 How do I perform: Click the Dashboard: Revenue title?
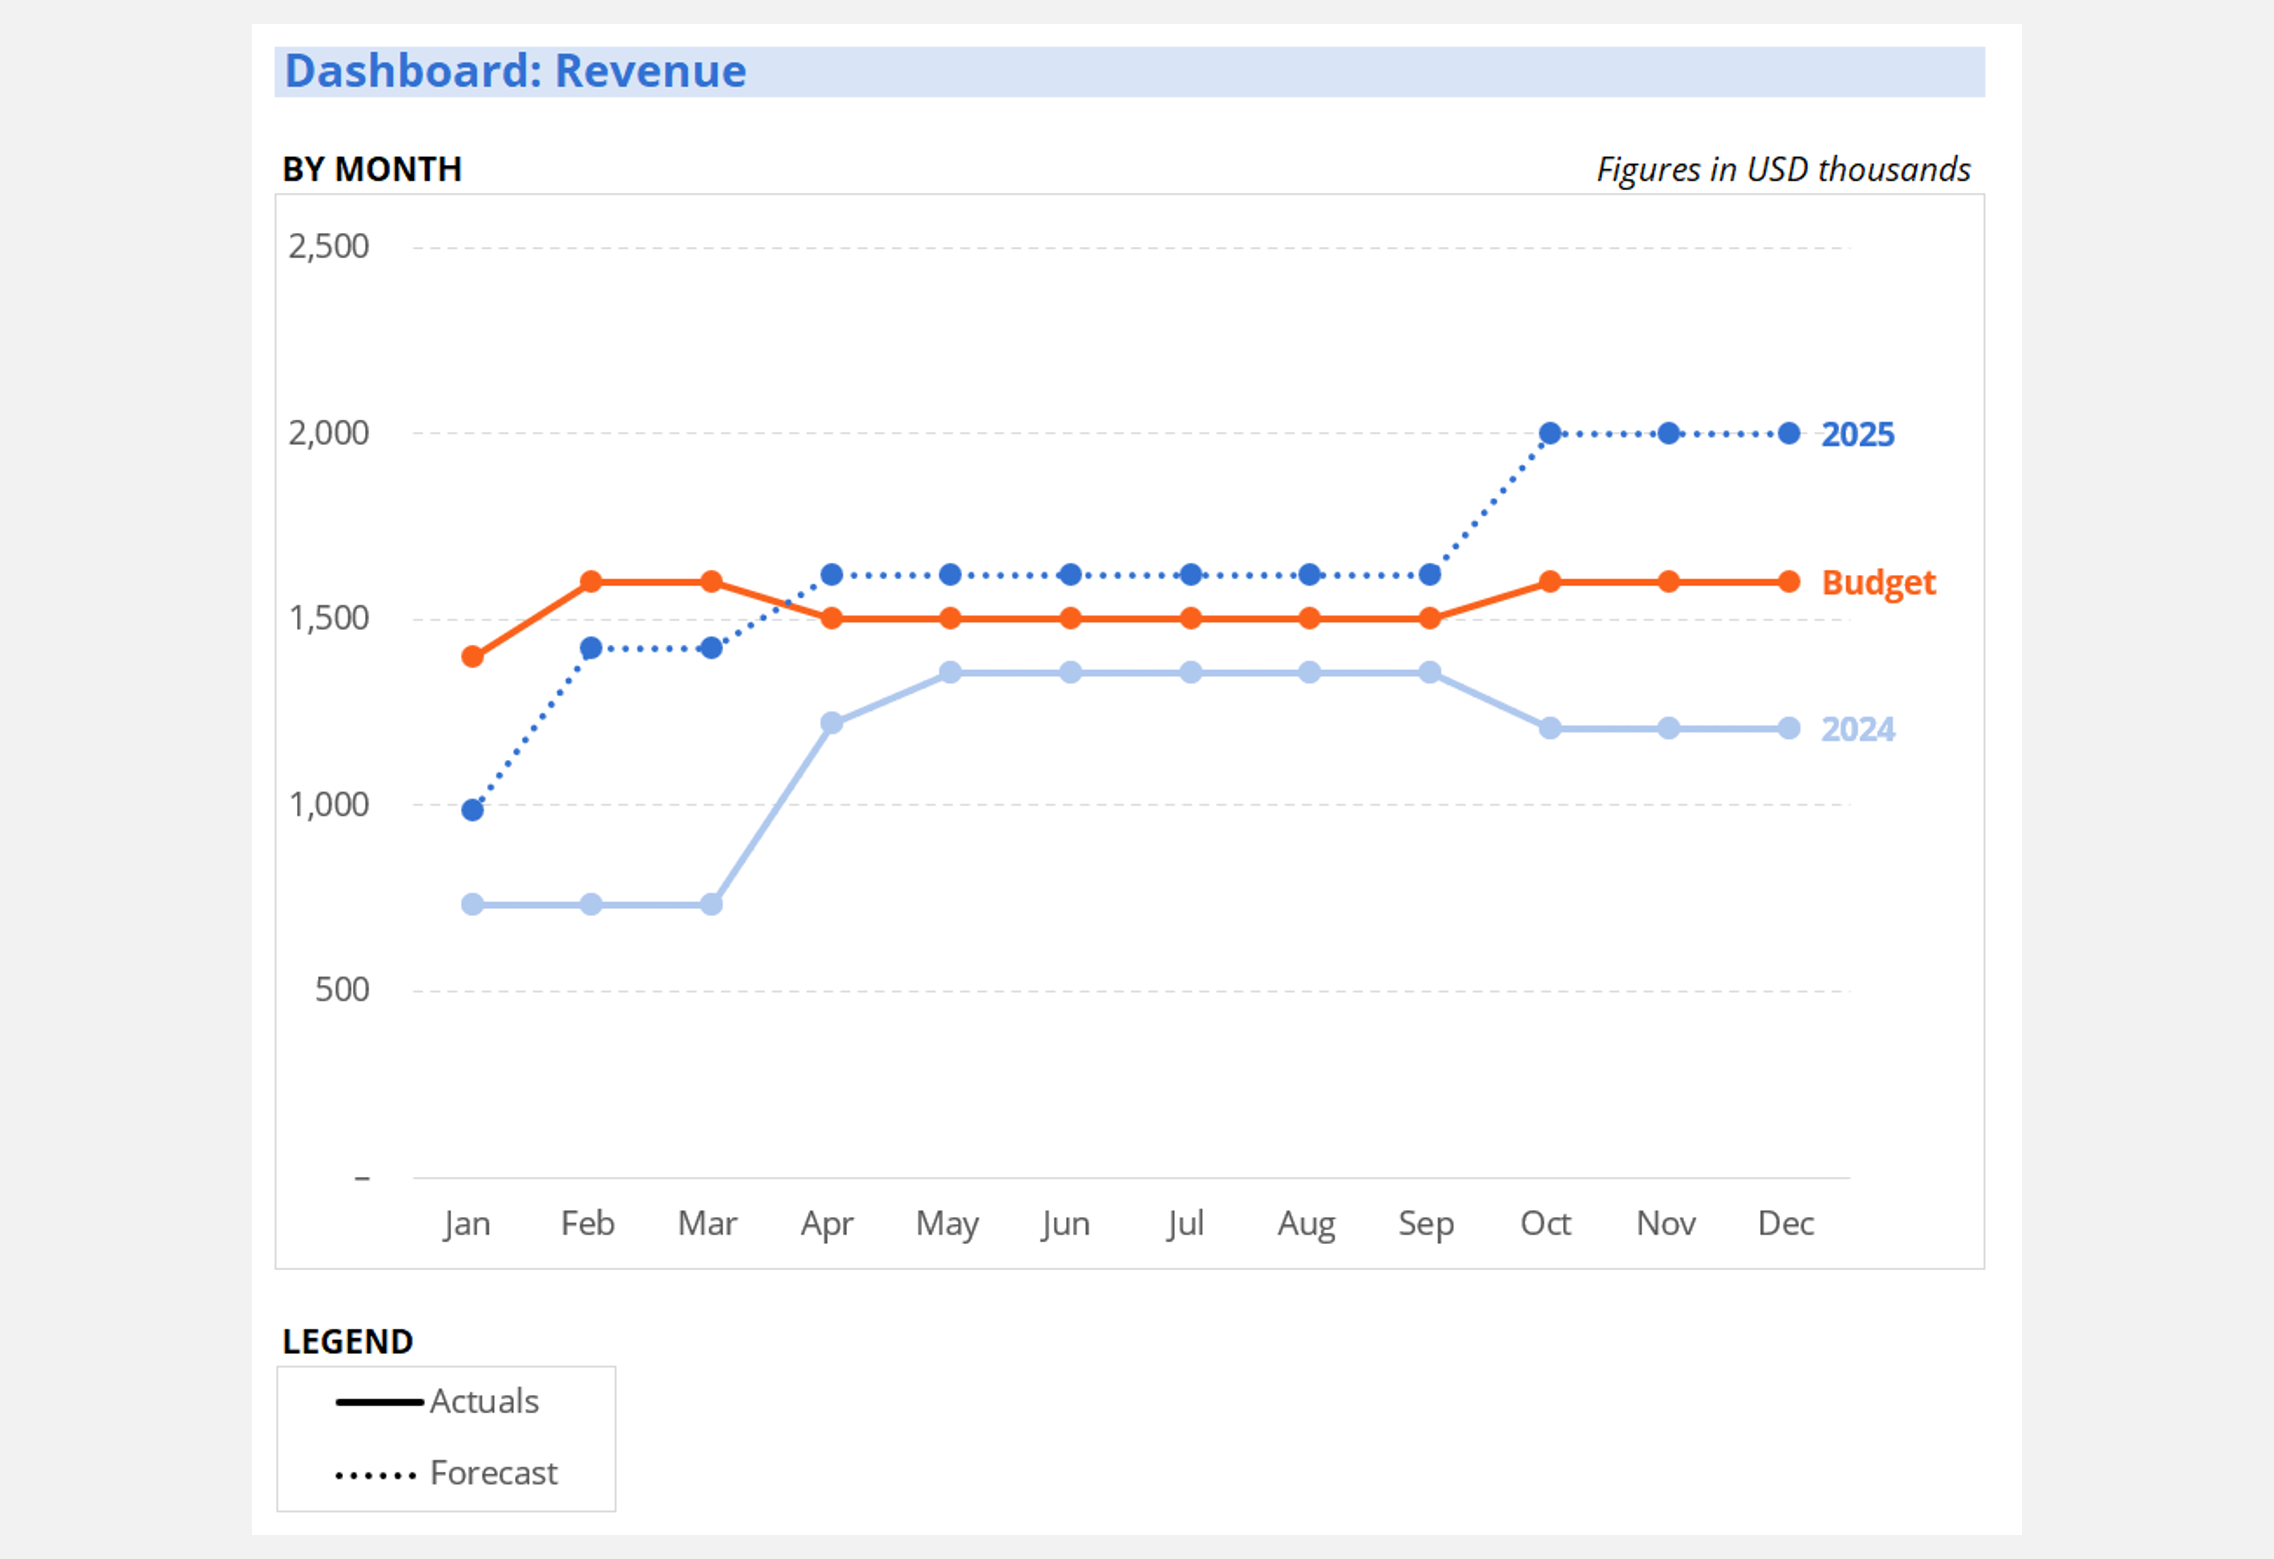(515, 71)
